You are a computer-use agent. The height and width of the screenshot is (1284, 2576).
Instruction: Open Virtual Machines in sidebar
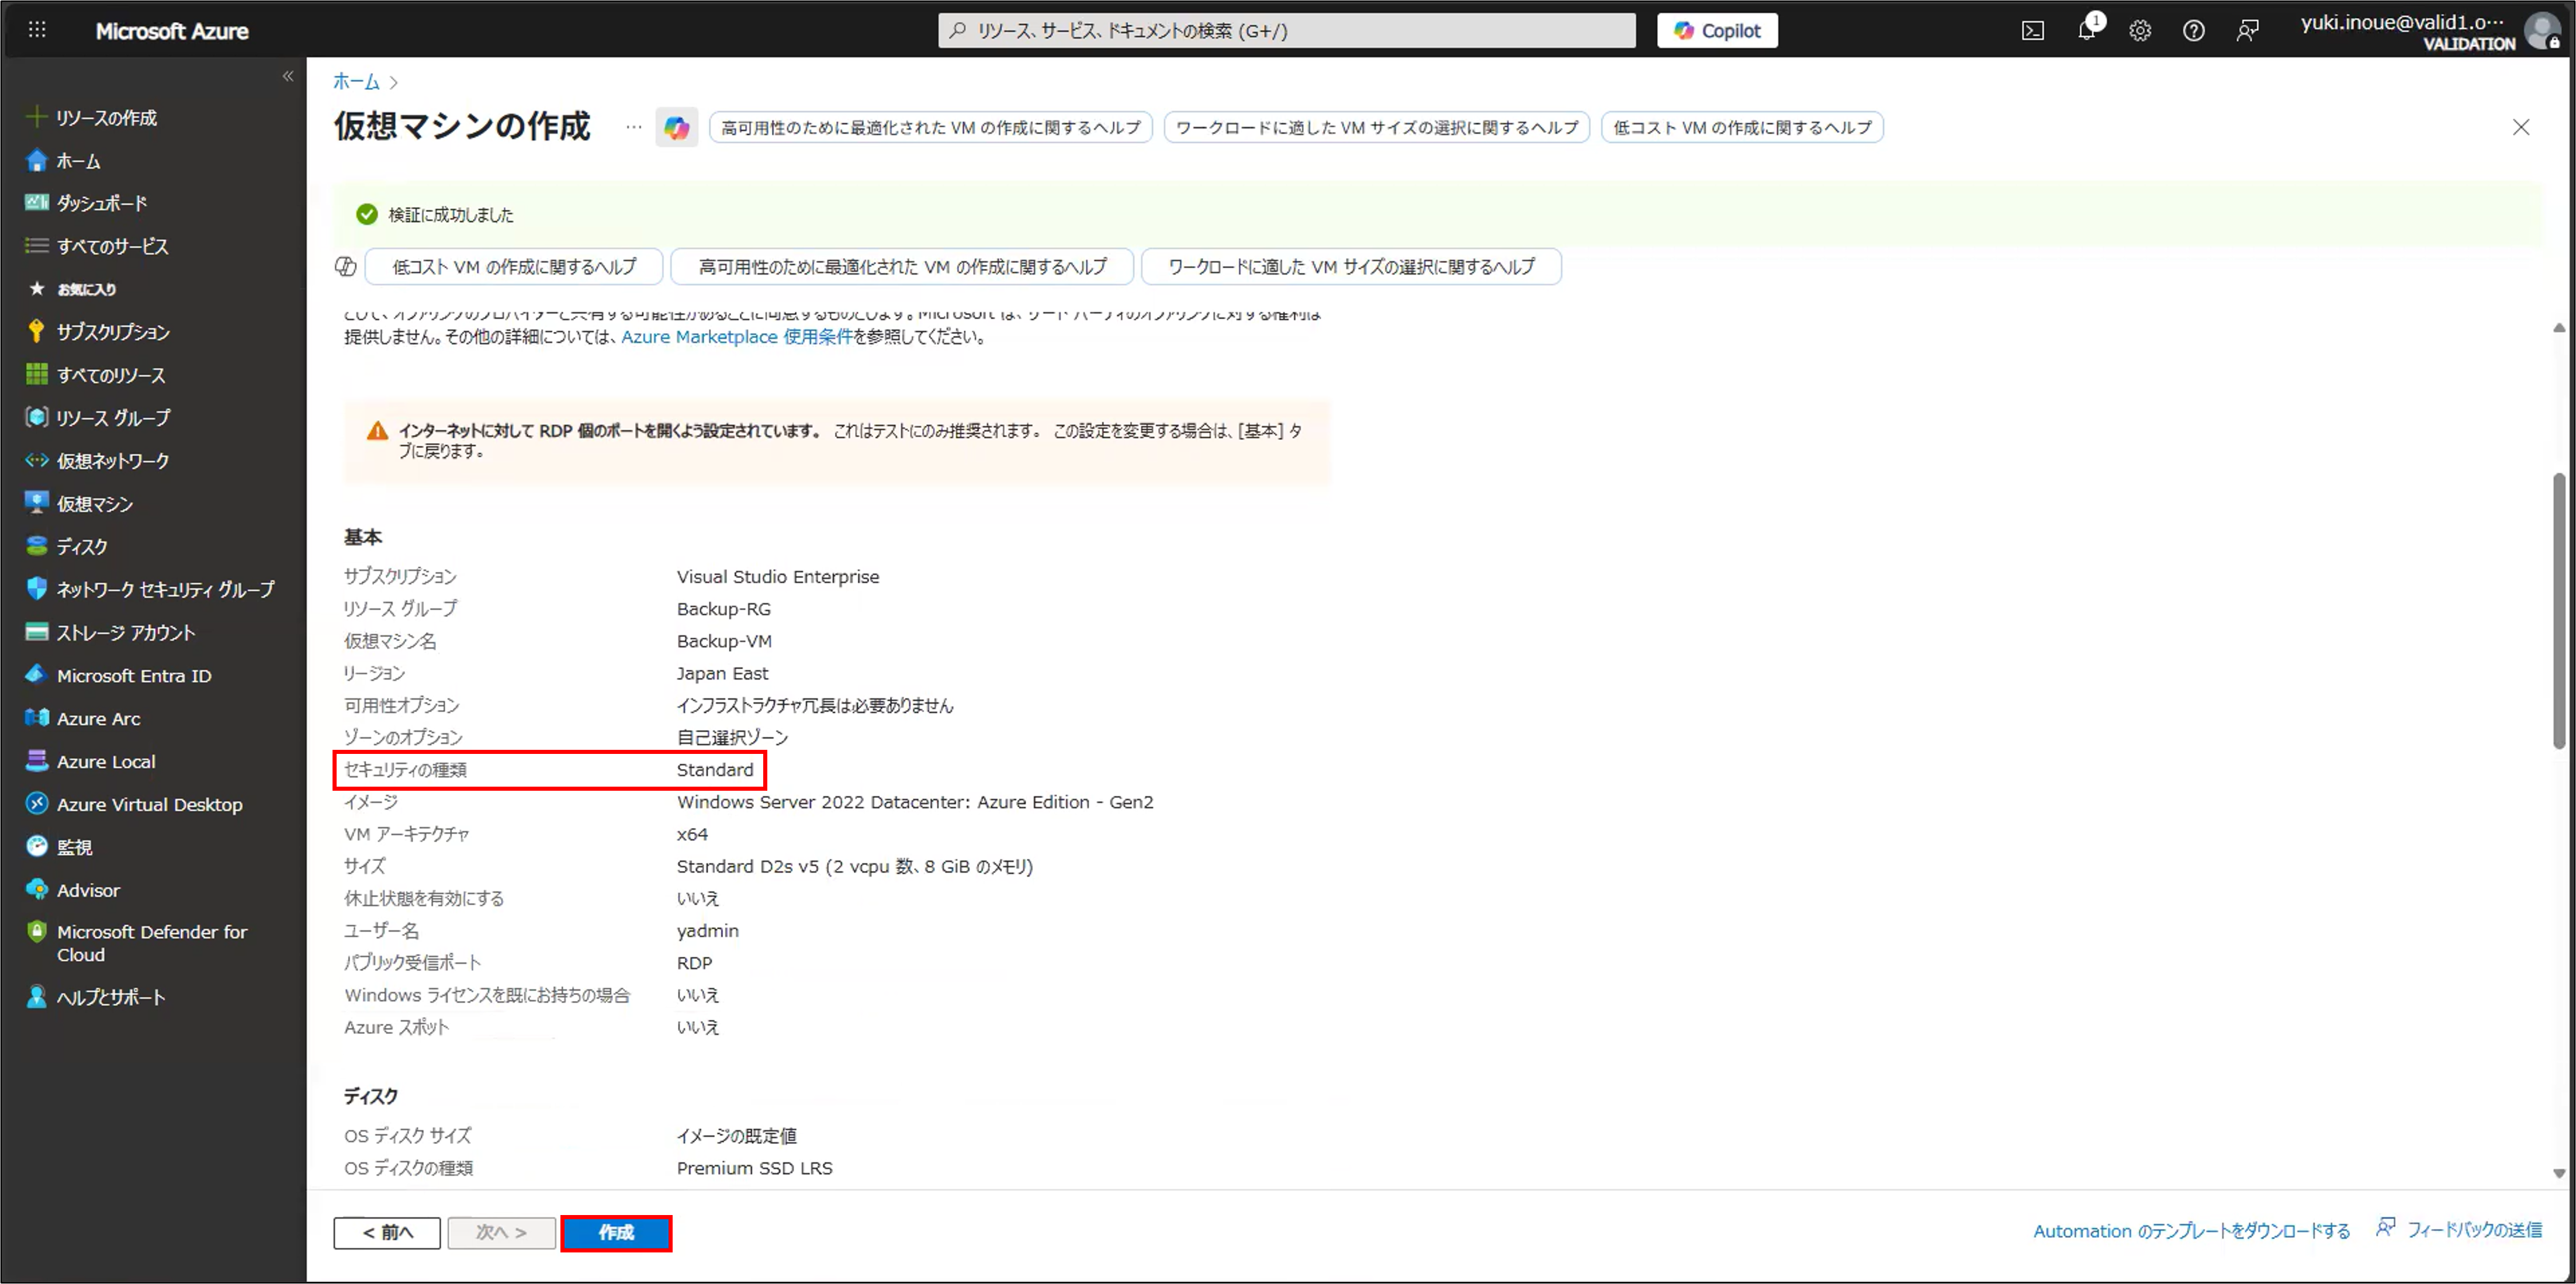94,504
